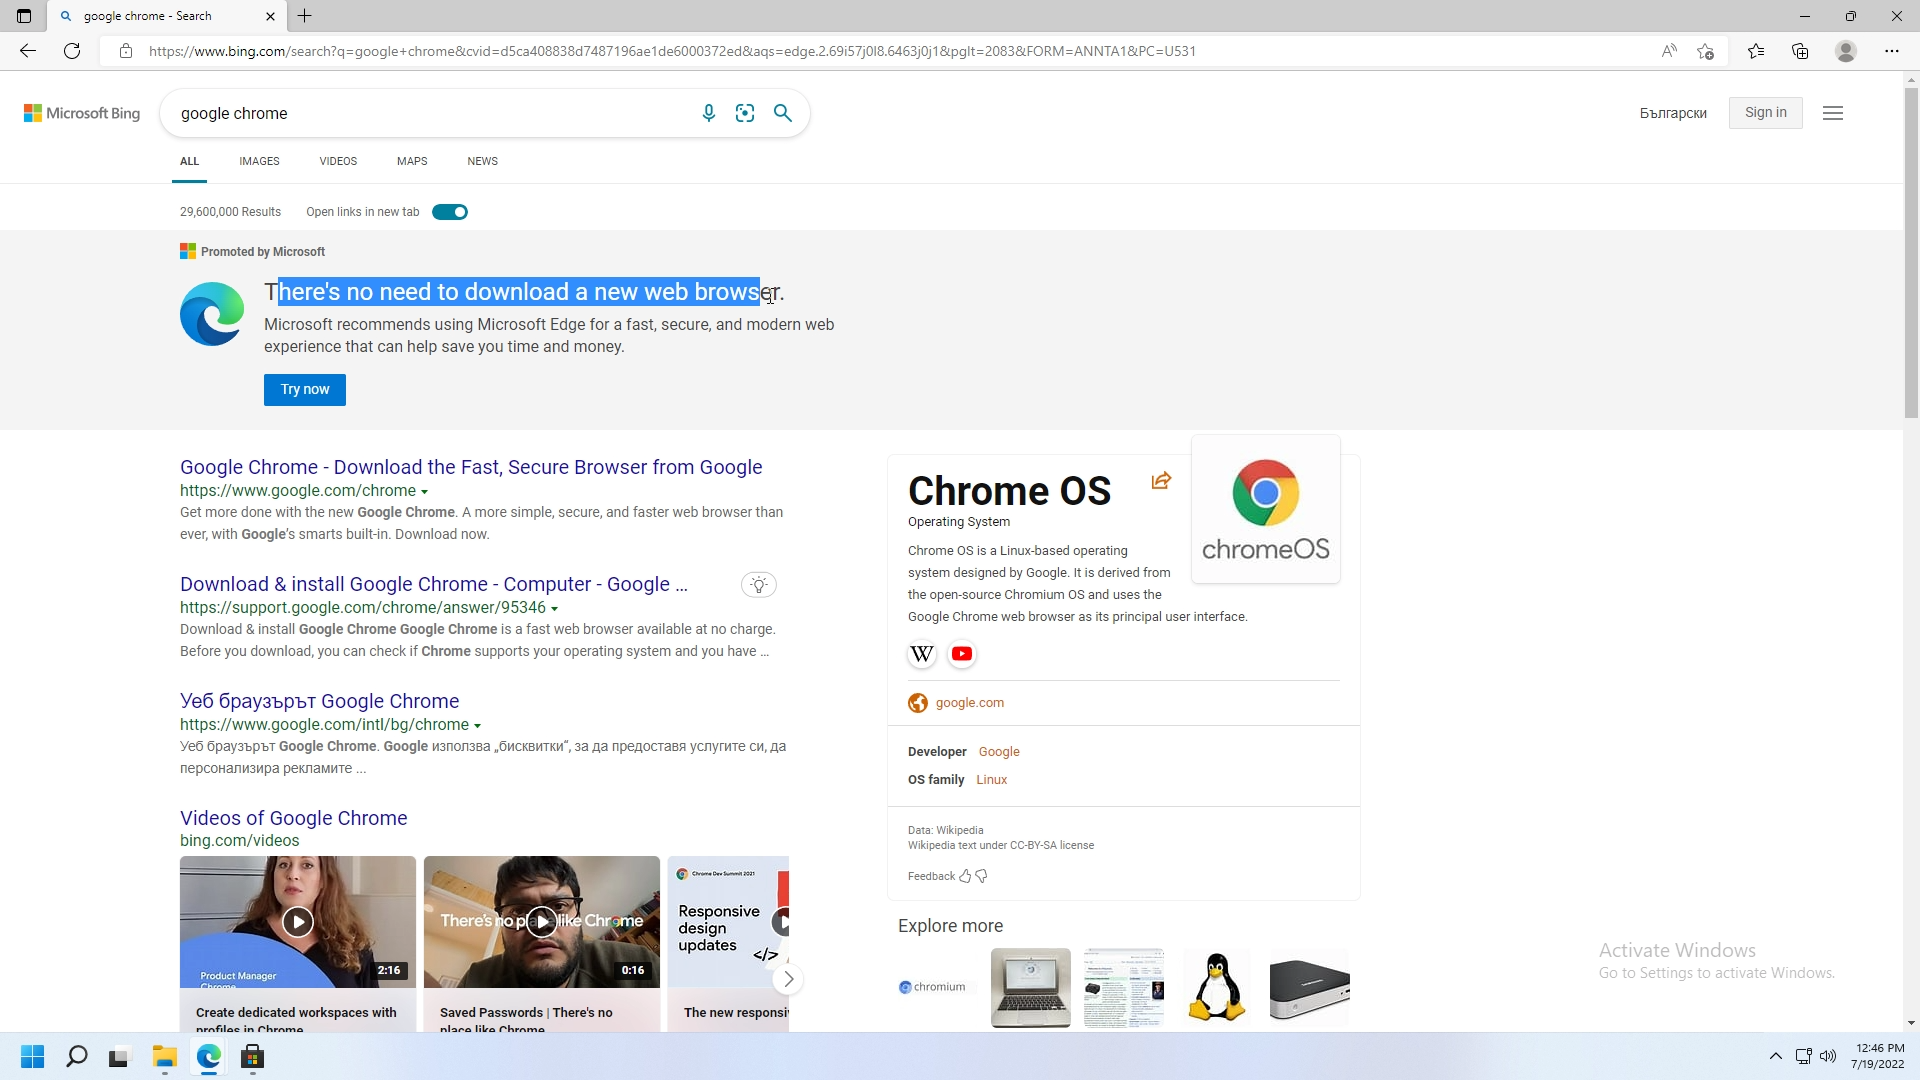
Task: Click the Try now button
Action: point(305,390)
